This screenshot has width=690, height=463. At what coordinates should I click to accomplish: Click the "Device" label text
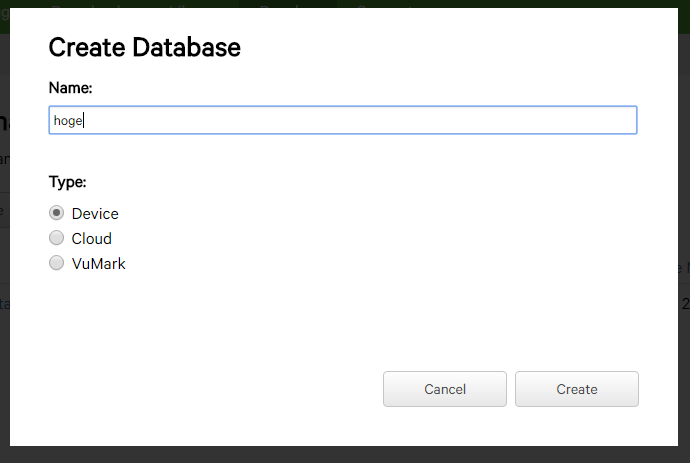point(95,214)
